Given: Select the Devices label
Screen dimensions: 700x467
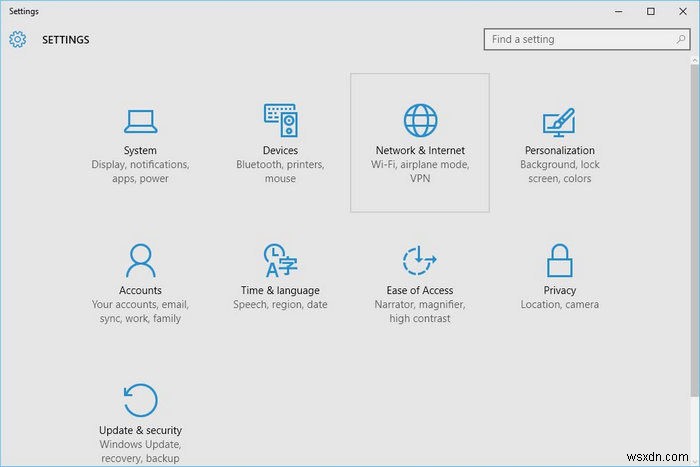Looking at the screenshot, I should click(280, 150).
